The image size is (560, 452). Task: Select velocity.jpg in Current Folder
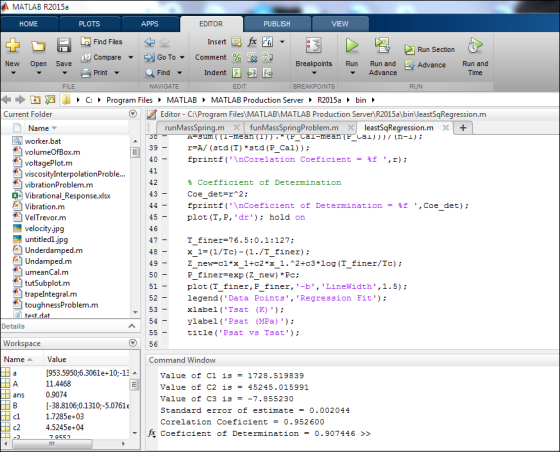[x=44, y=228]
